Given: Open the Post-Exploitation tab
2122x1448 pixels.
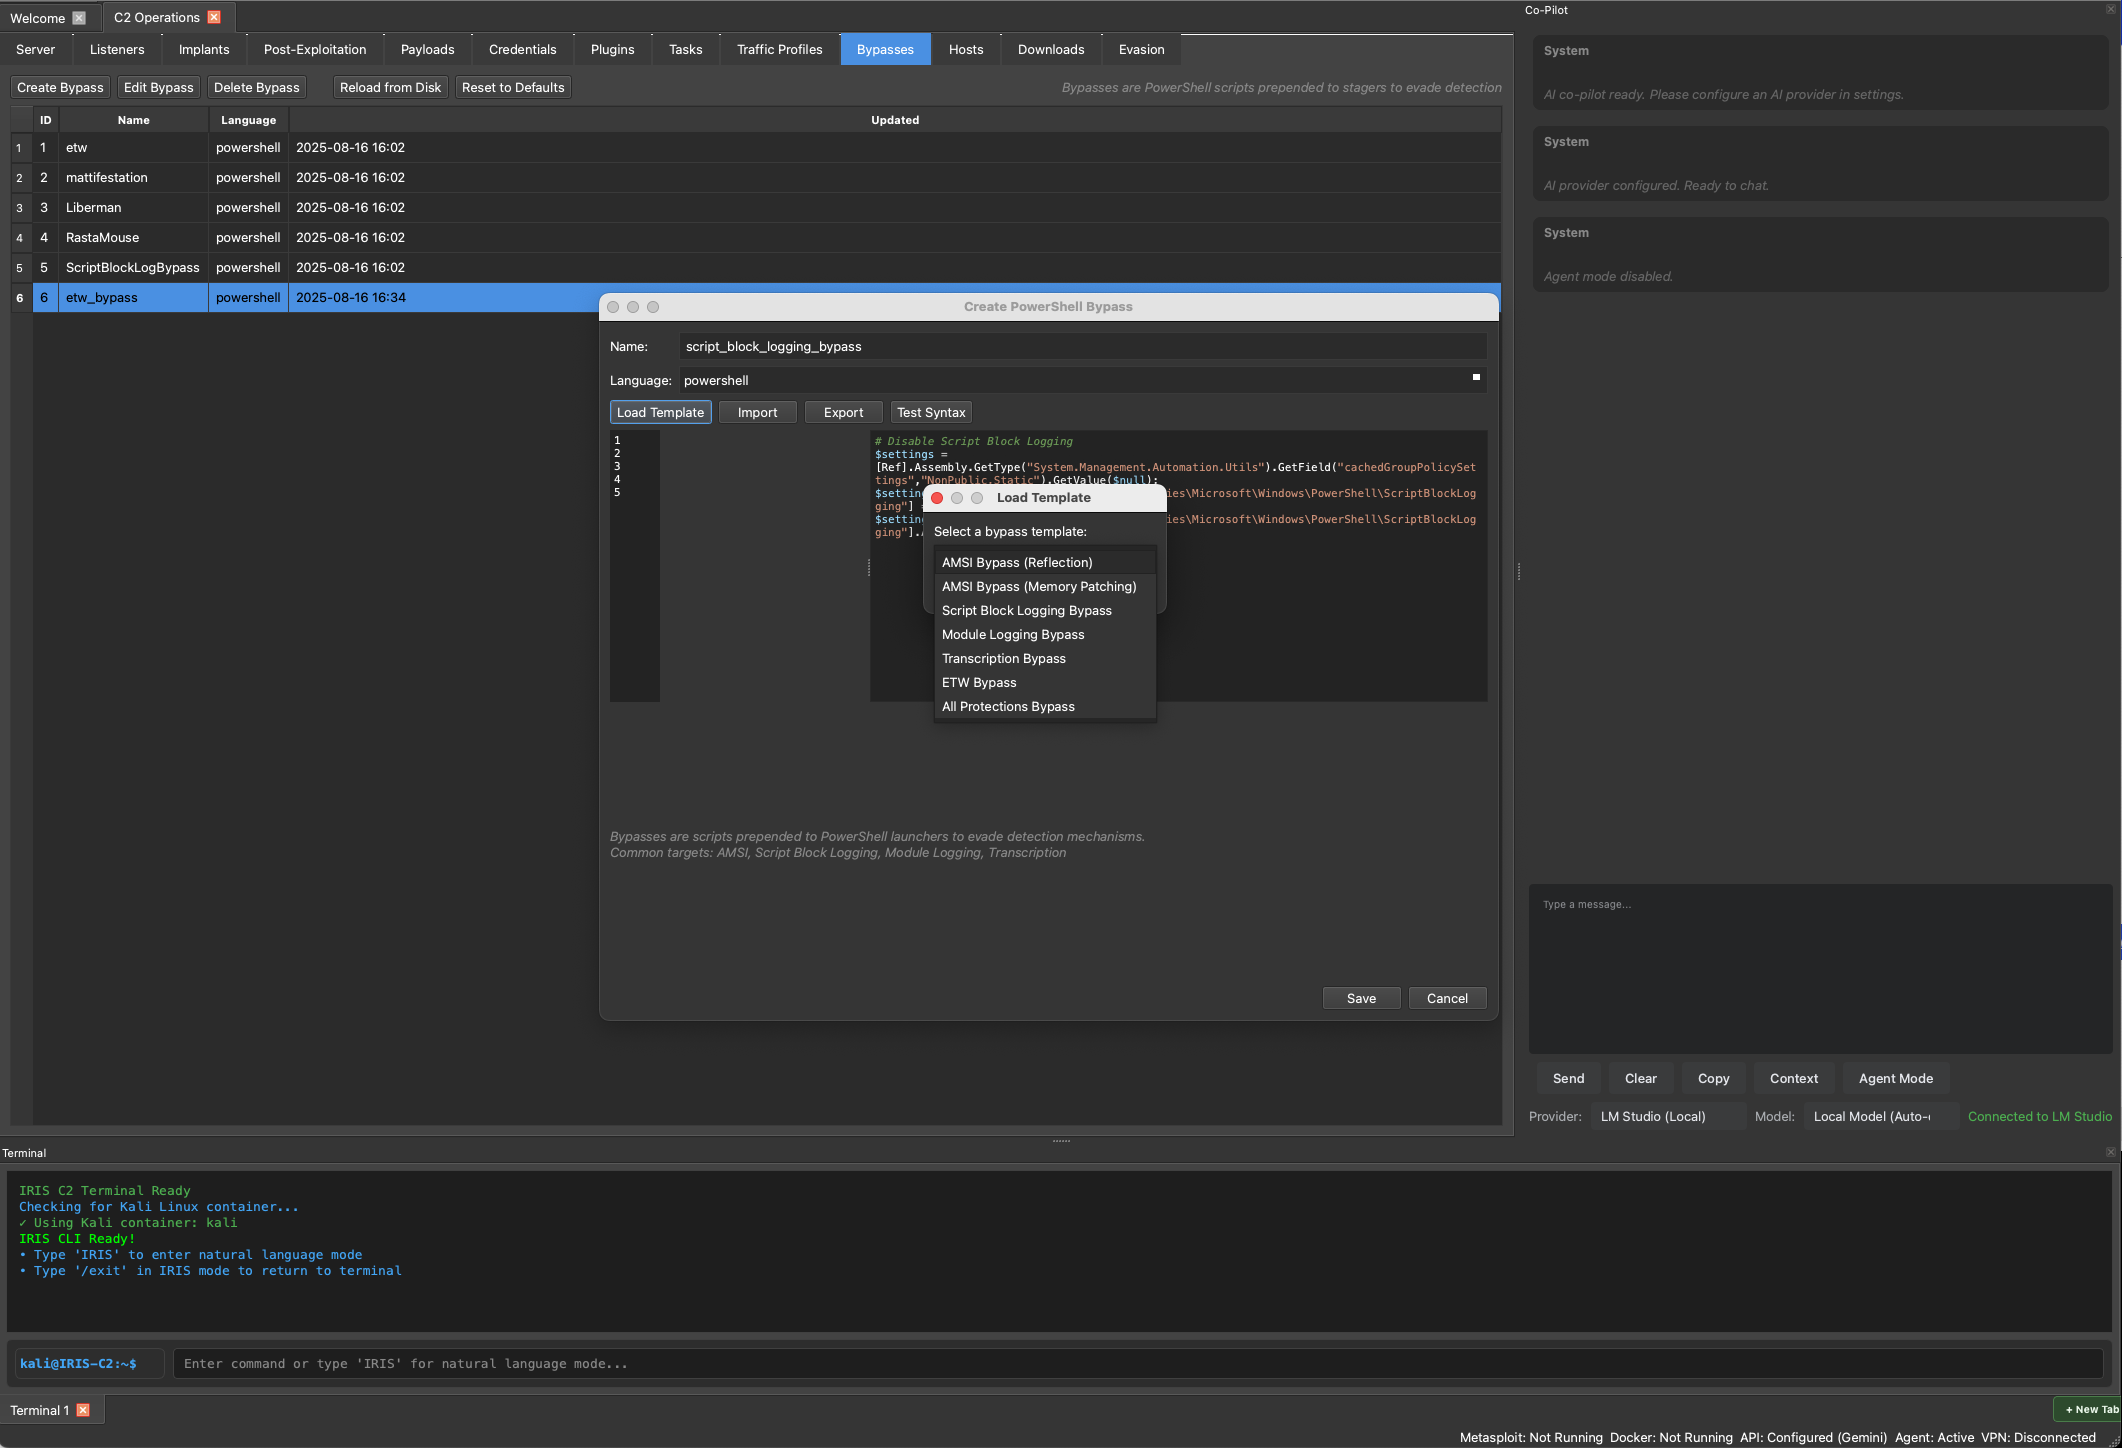Looking at the screenshot, I should pos(315,49).
